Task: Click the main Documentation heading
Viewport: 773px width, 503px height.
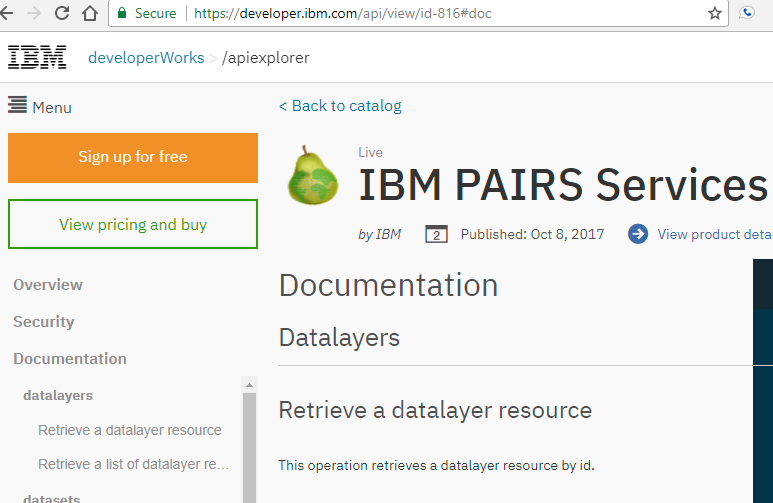Action: pos(388,285)
